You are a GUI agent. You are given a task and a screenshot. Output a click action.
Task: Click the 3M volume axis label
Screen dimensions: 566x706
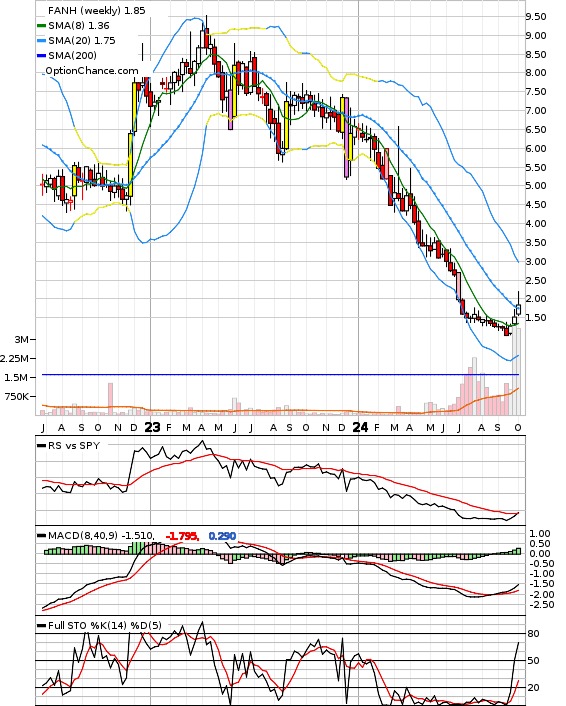click(21, 339)
